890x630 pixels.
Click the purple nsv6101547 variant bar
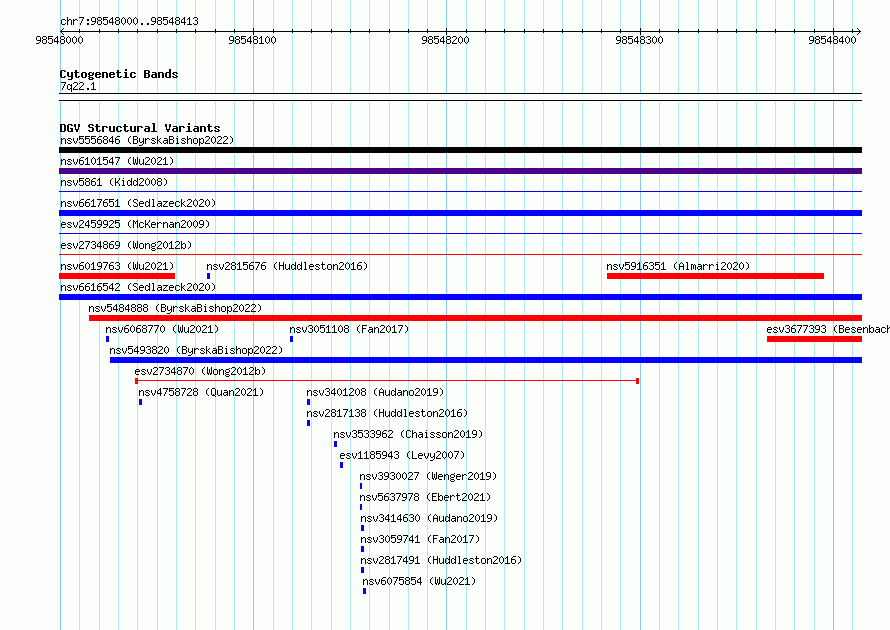pos(460,171)
